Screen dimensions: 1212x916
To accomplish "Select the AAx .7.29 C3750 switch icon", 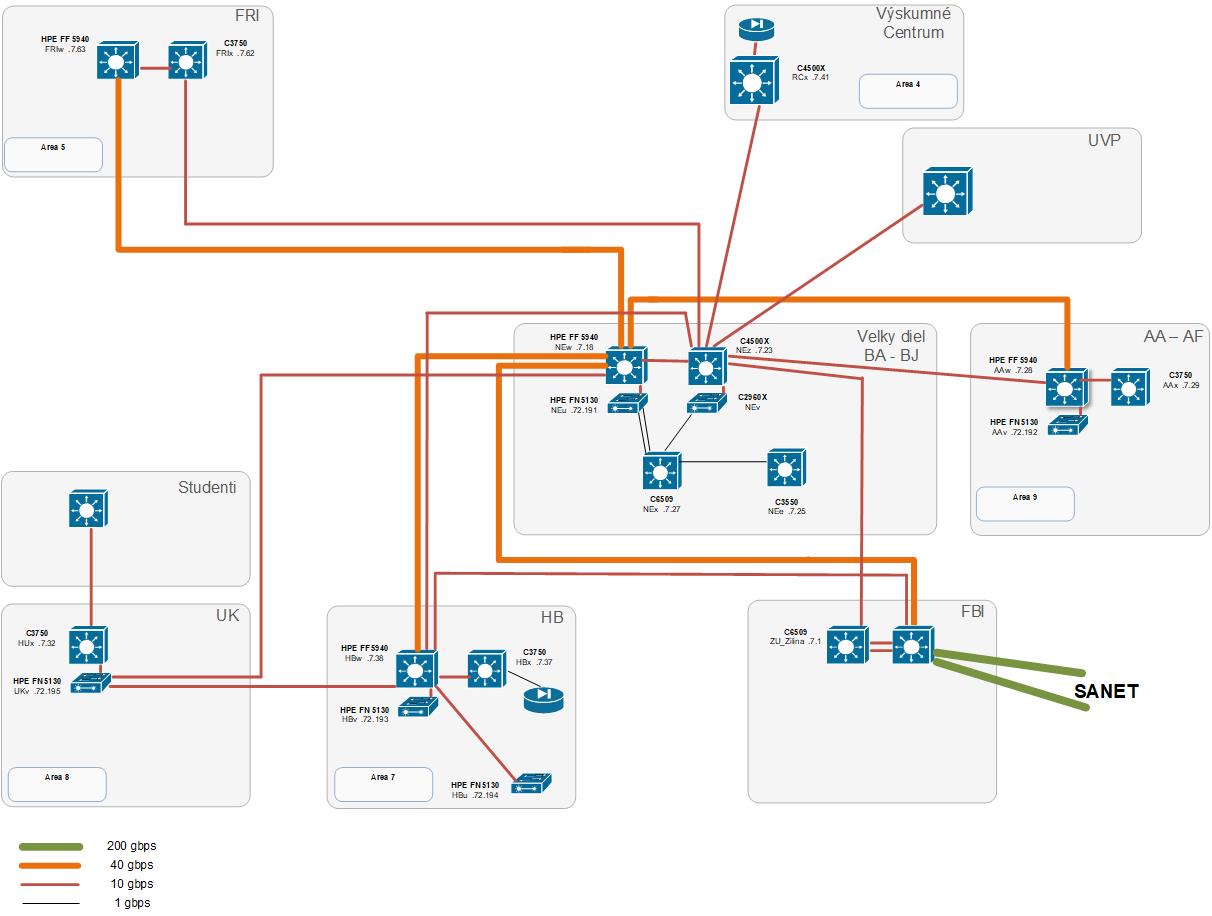I will coord(1130,385).
